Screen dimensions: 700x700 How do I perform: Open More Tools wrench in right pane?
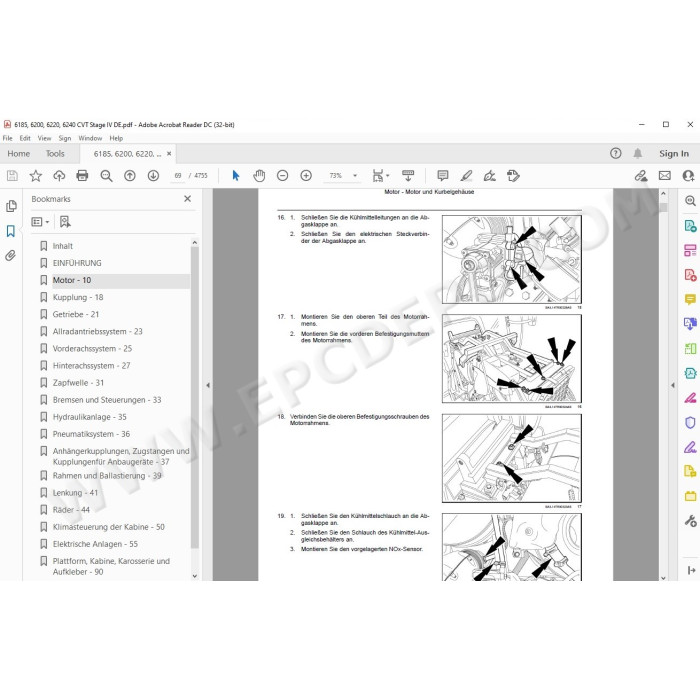pyautogui.click(x=690, y=521)
